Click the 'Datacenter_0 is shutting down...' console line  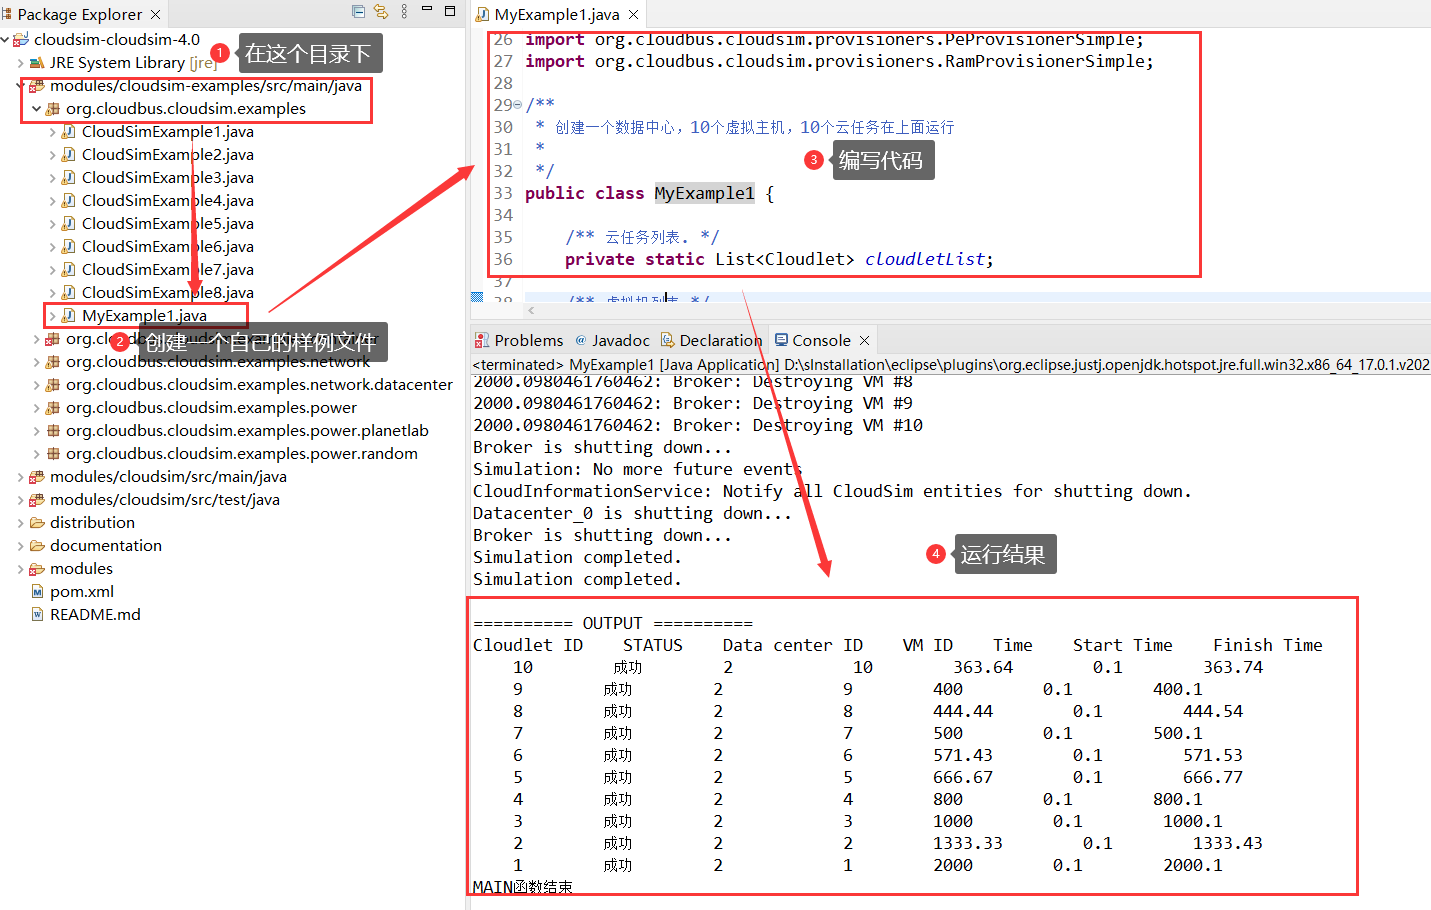(632, 513)
